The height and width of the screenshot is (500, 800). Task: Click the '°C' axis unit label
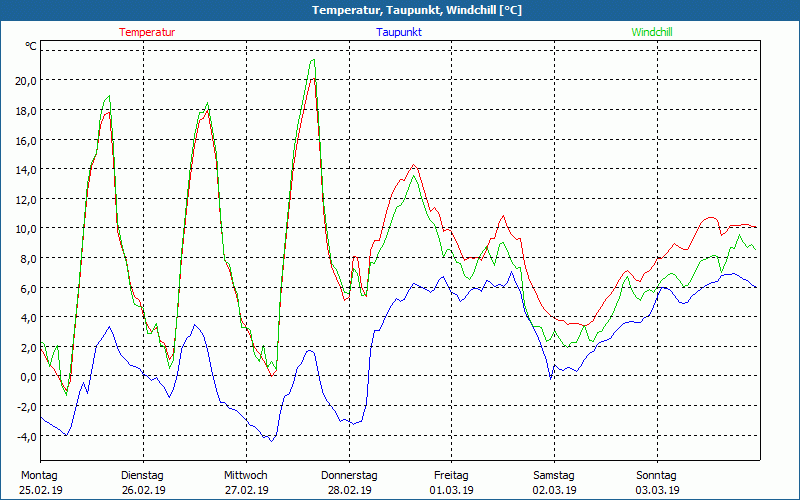(x=31, y=46)
